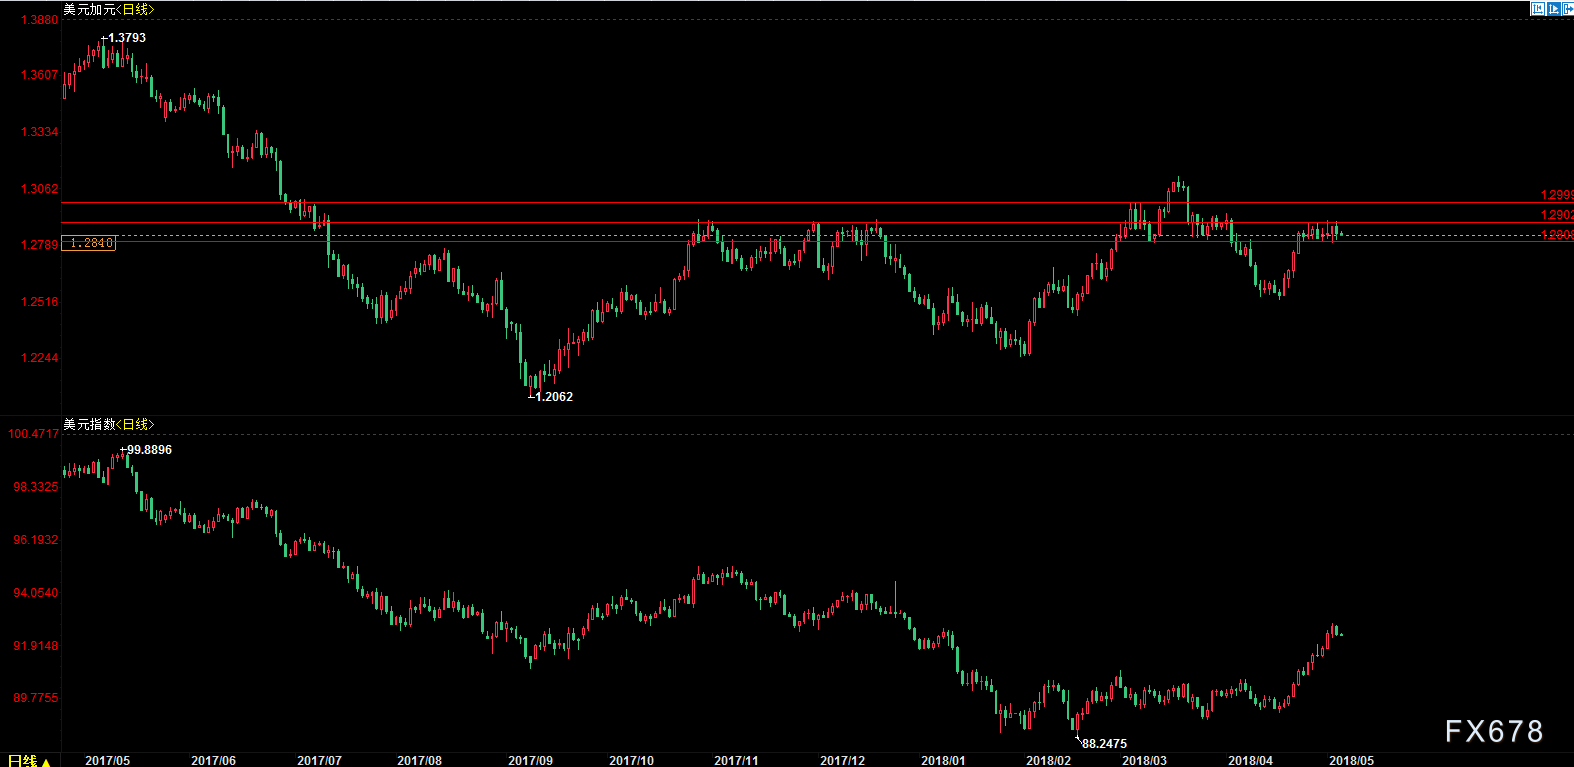Click the 99.8896 high value label
This screenshot has height=767, width=1574.
click(149, 450)
